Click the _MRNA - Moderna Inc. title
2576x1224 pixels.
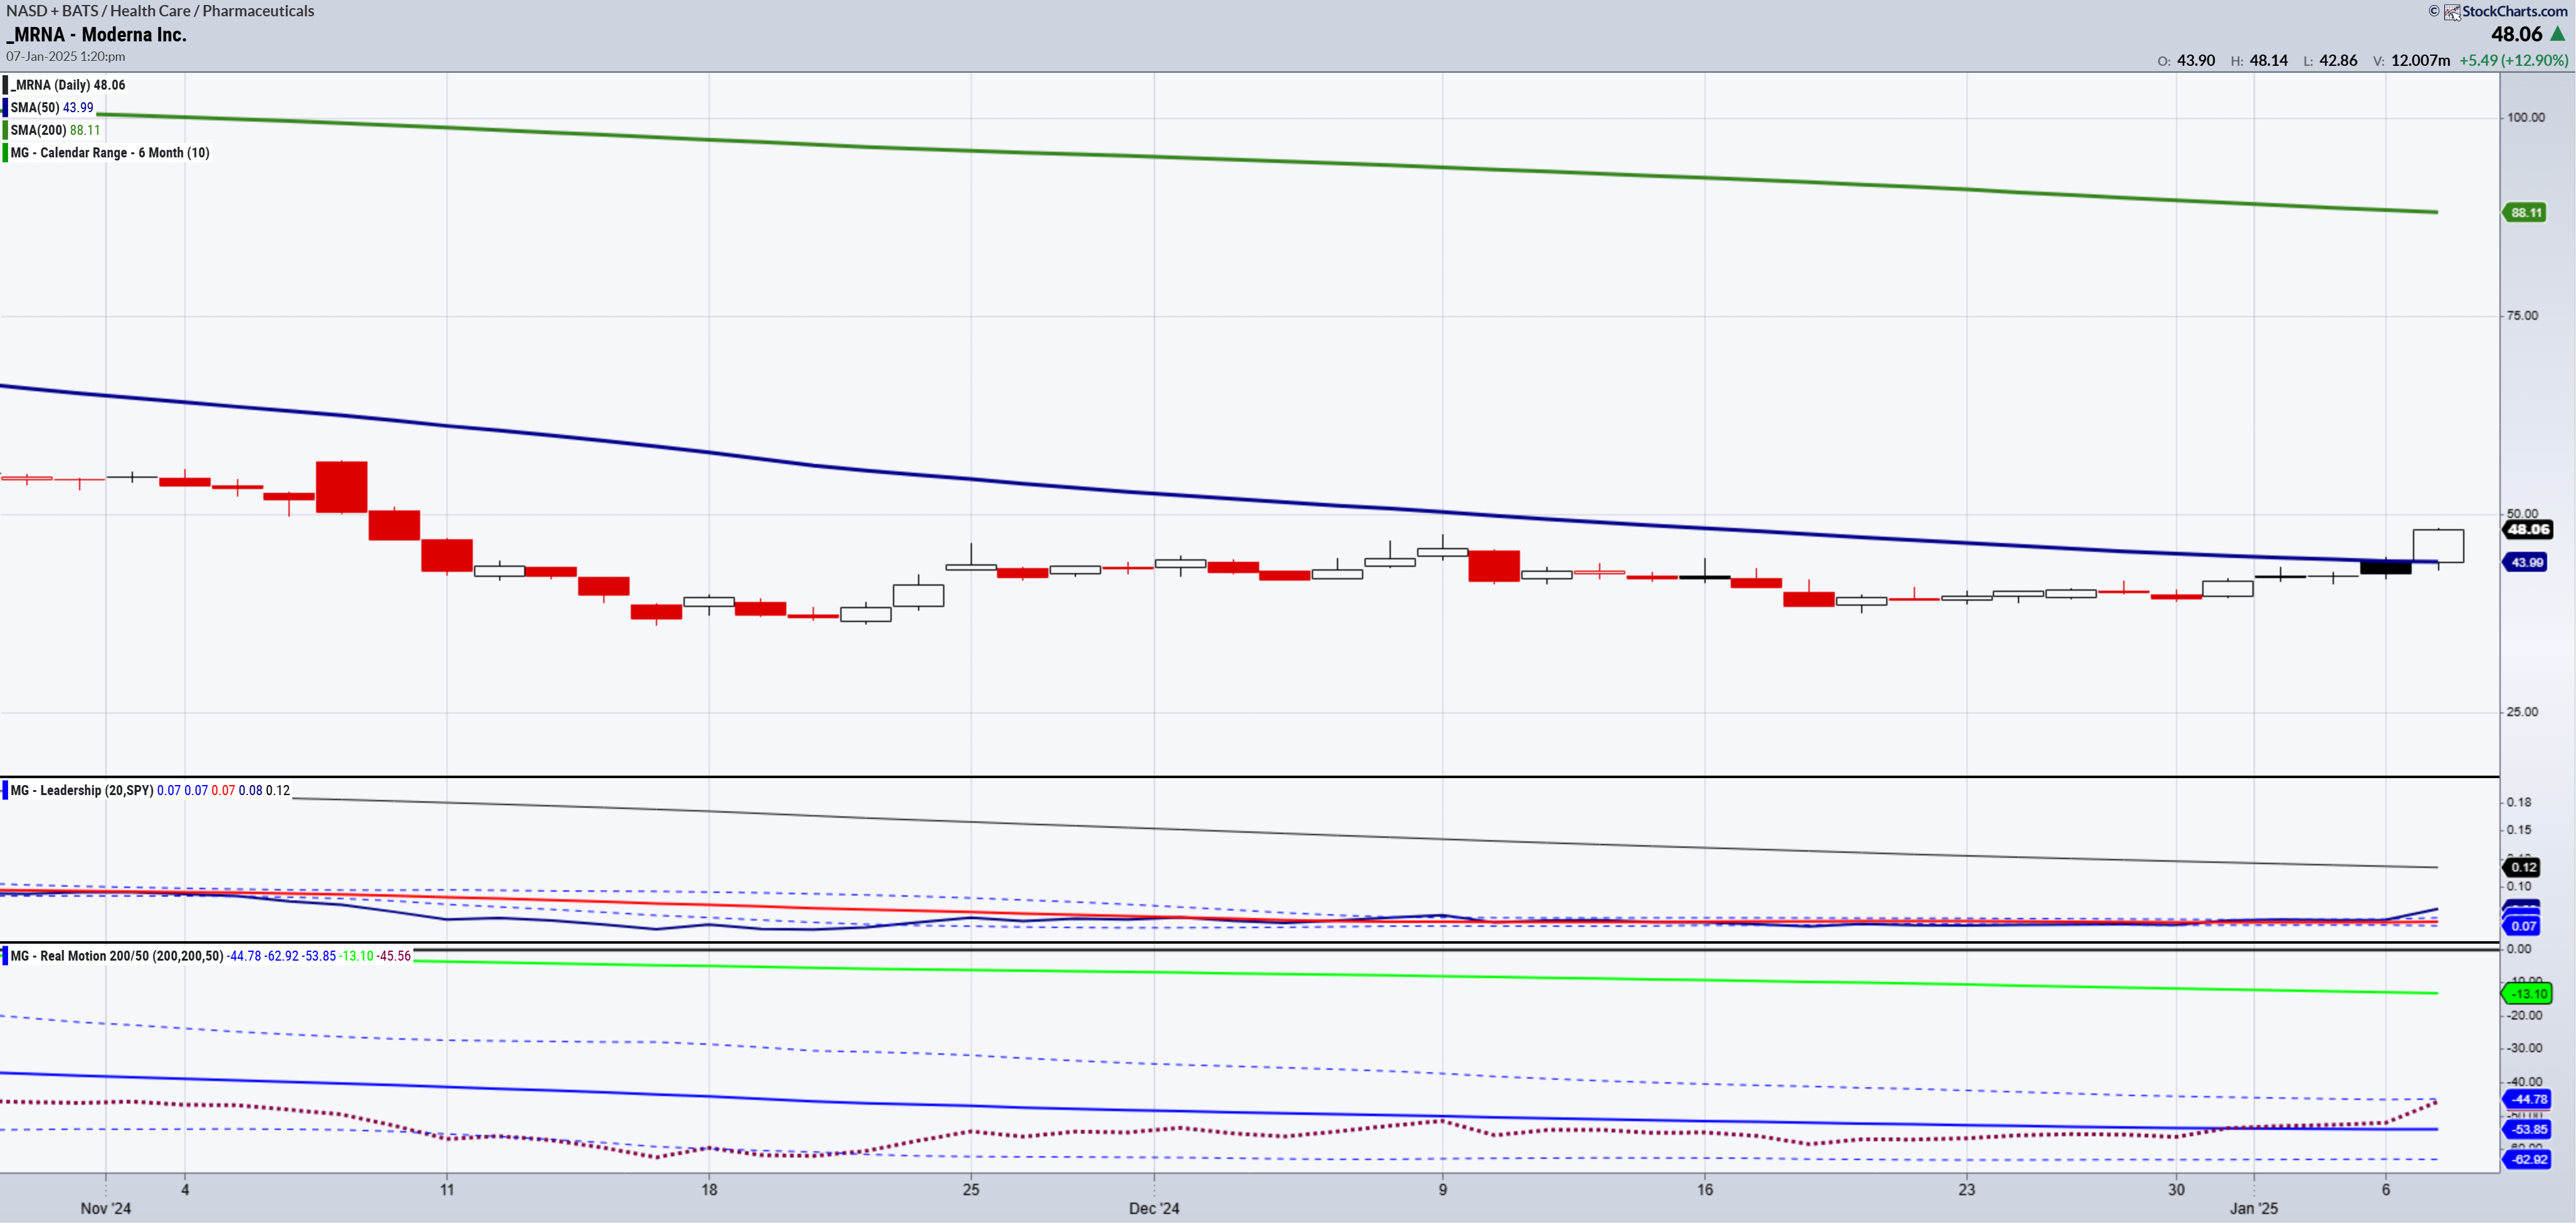[x=96, y=35]
